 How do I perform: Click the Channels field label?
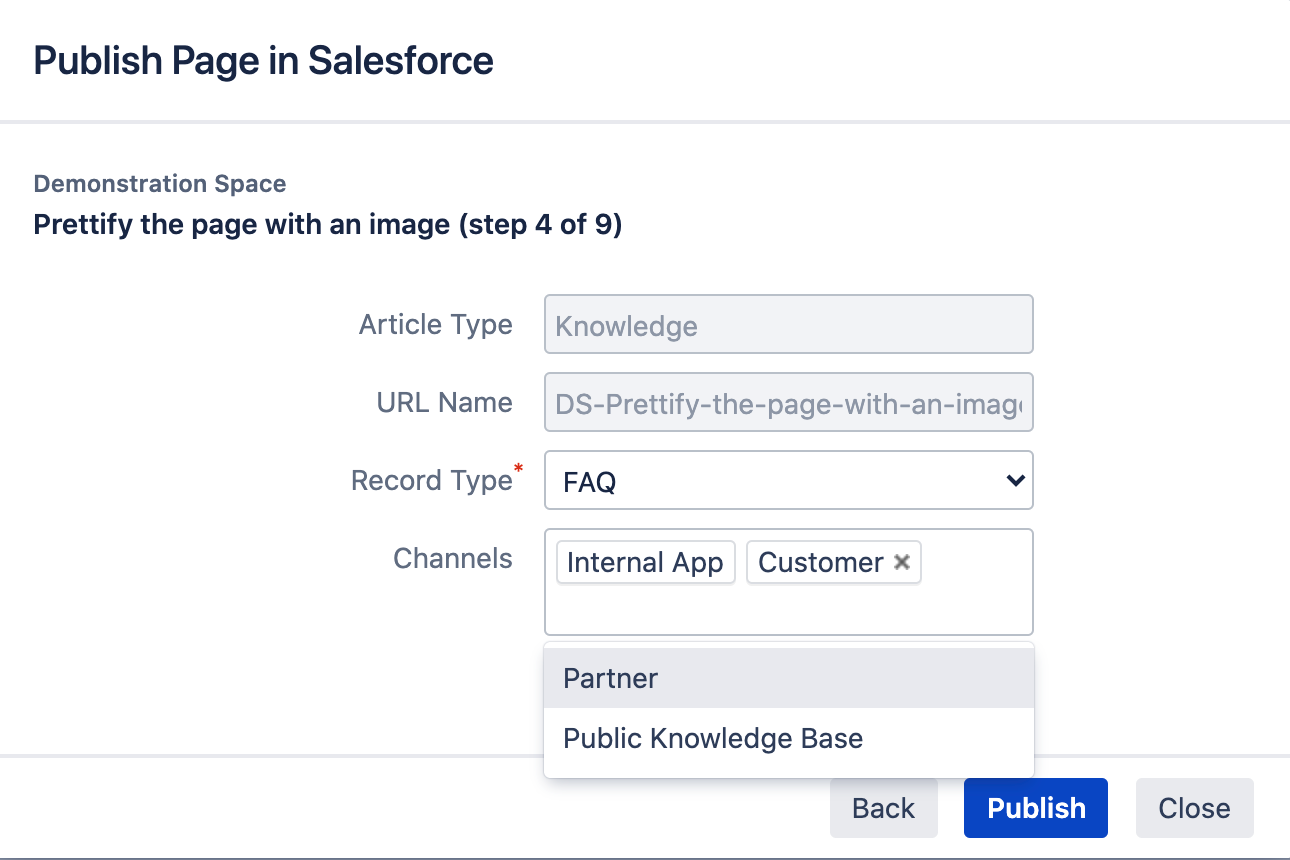[452, 559]
